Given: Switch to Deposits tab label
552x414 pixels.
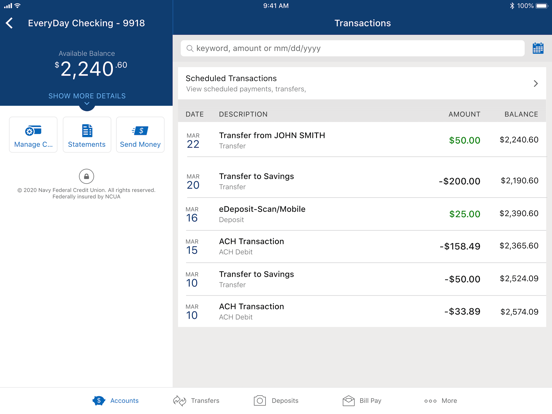Looking at the screenshot, I should pyautogui.click(x=285, y=401).
